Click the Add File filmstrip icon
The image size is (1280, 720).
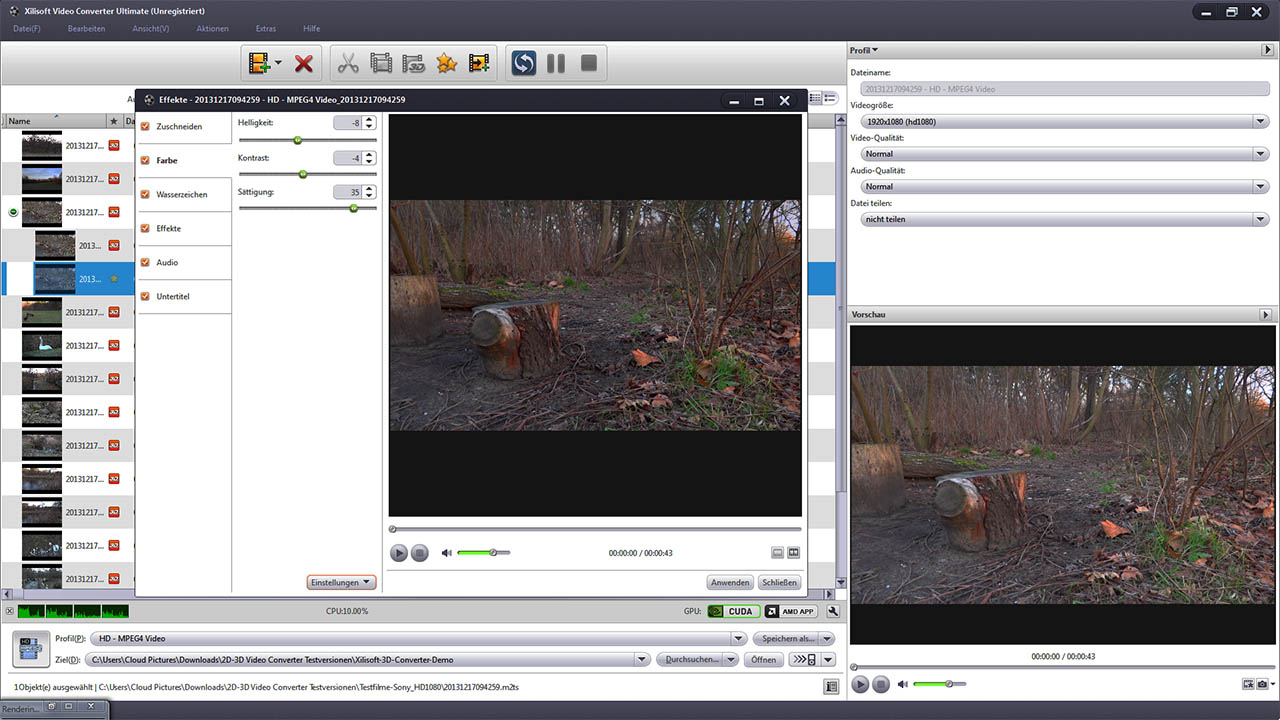pyautogui.click(x=260, y=63)
